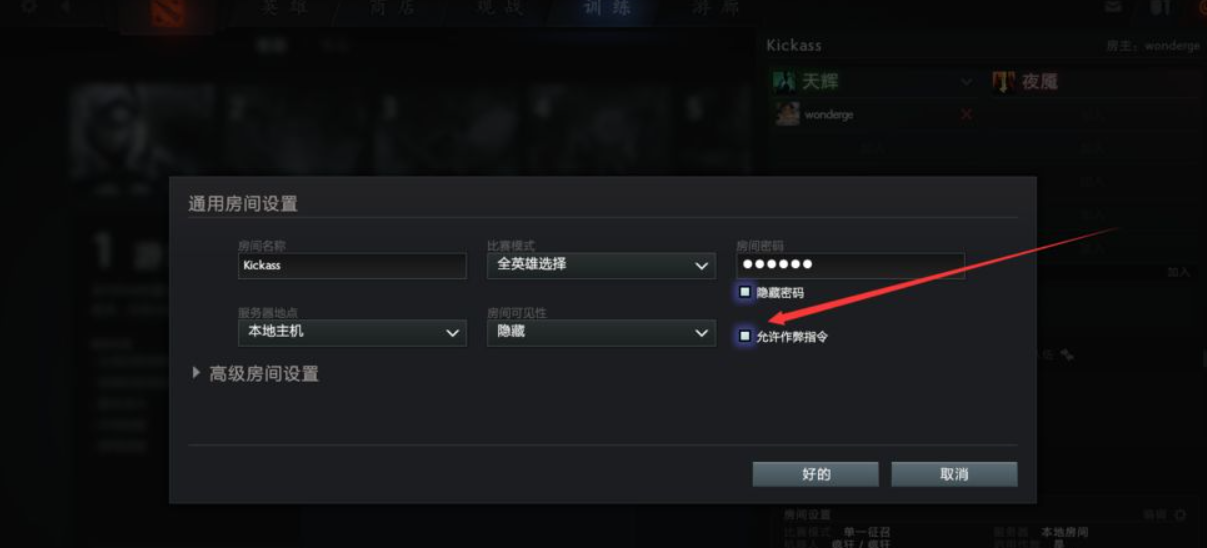1207x548 pixels.
Task: Open the 房间可见性 lobby visibility dropdown
Action: 601,332
